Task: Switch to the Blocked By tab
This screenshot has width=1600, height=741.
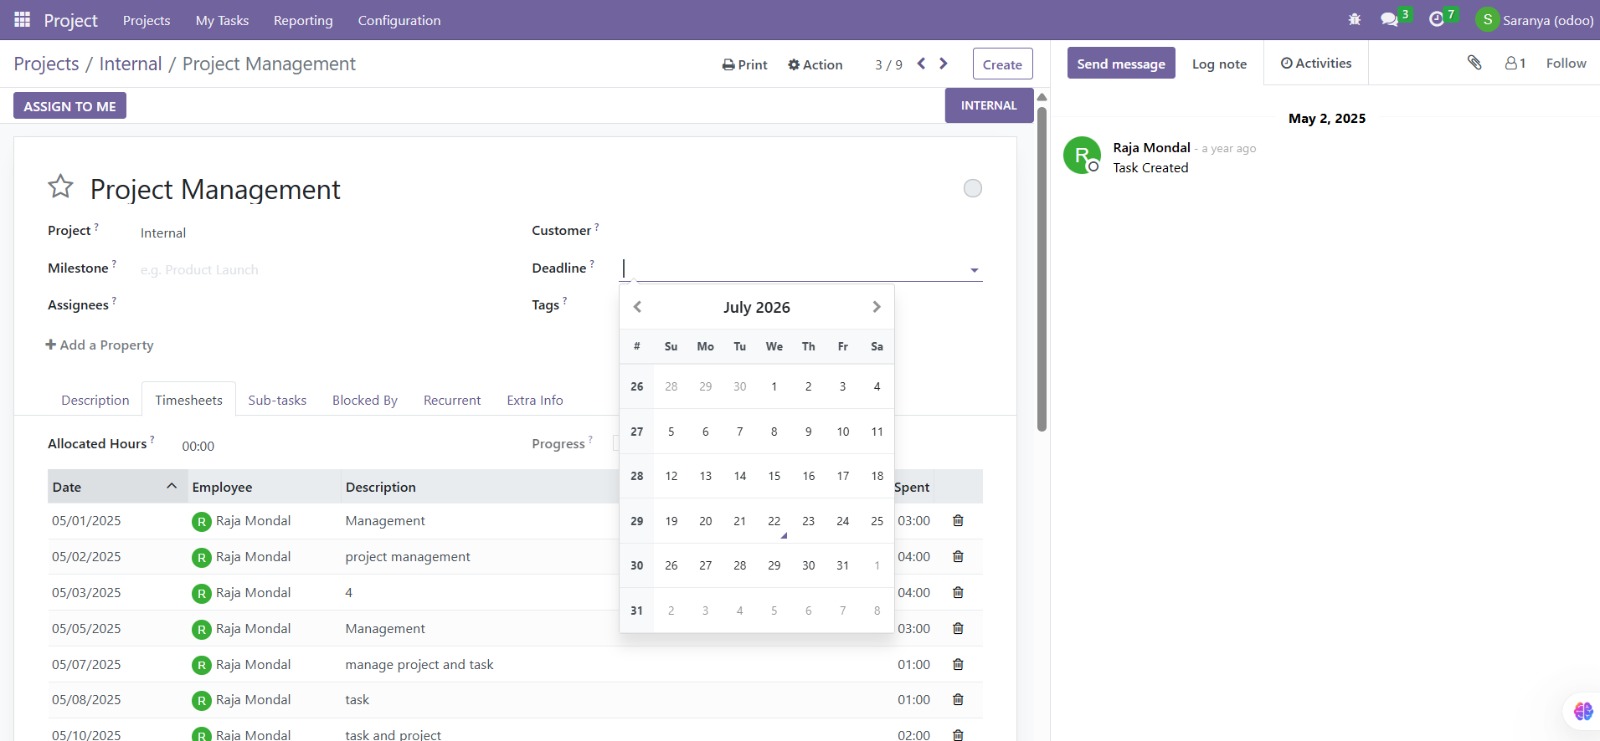Action: (365, 400)
